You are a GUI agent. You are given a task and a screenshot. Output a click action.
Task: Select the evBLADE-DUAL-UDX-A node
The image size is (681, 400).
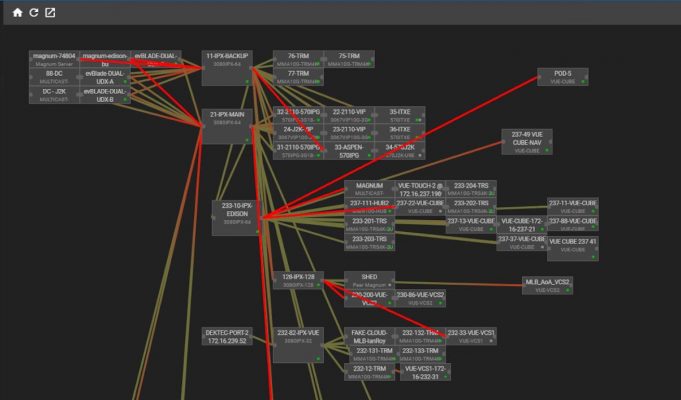tap(105, 77)
